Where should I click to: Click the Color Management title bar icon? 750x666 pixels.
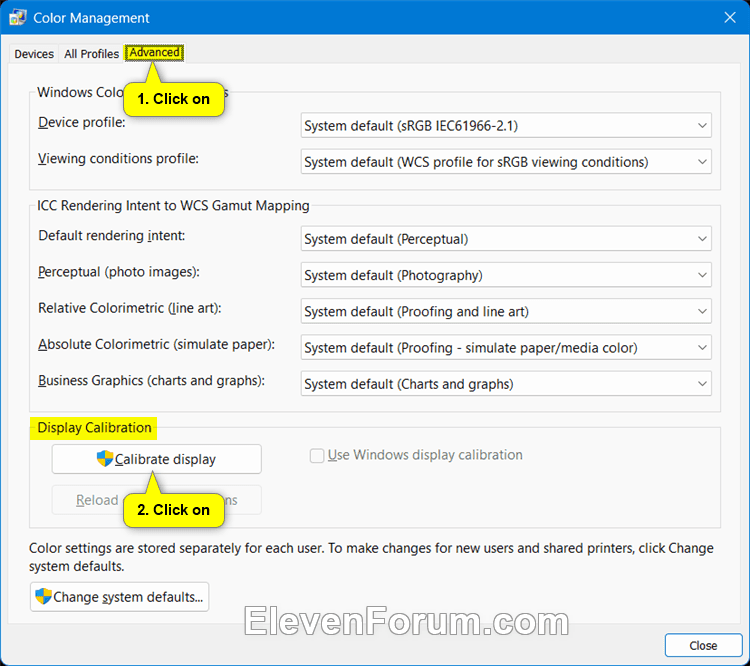coord(18,18)
